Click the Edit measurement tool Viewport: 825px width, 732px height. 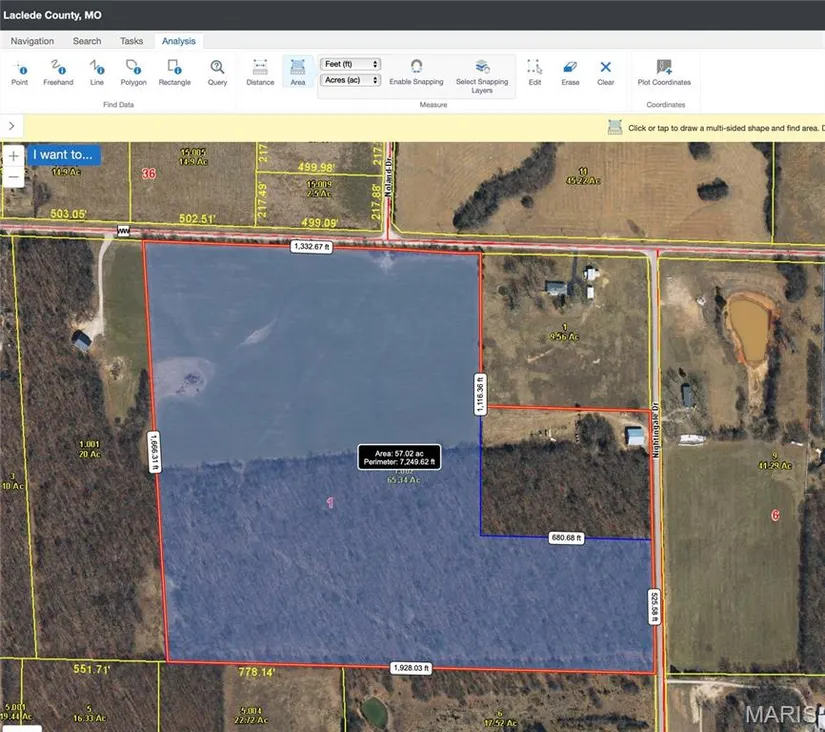(535, 71)
